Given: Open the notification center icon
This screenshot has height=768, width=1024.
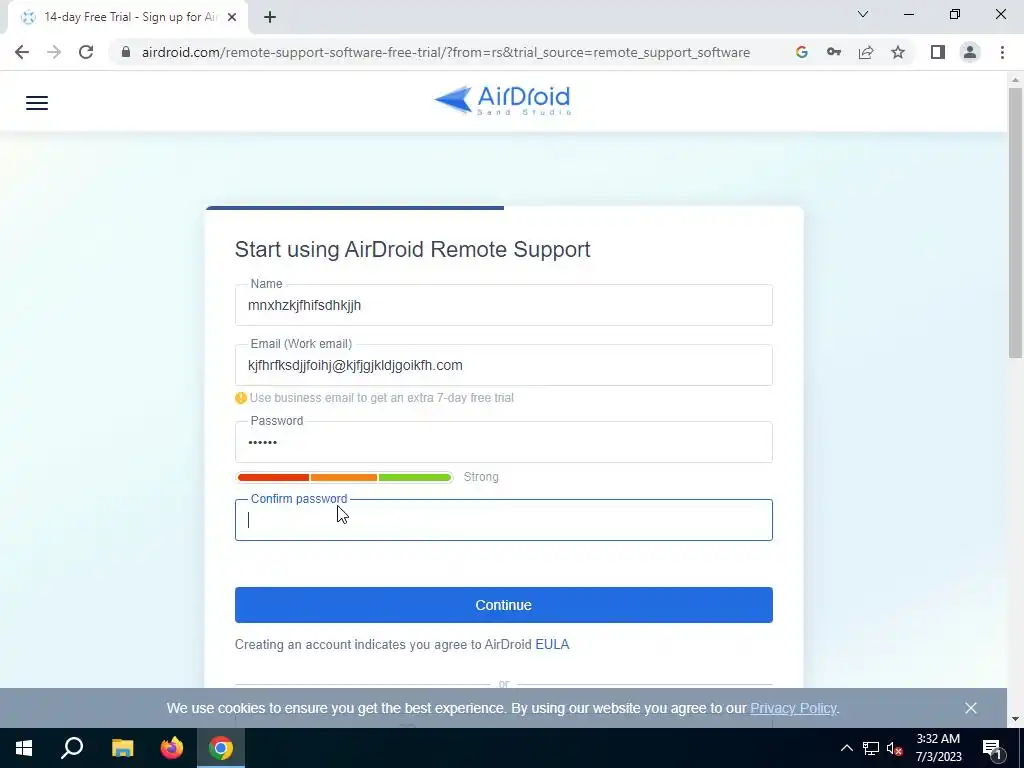Looking at the screenshot, I should pos(992,748).
